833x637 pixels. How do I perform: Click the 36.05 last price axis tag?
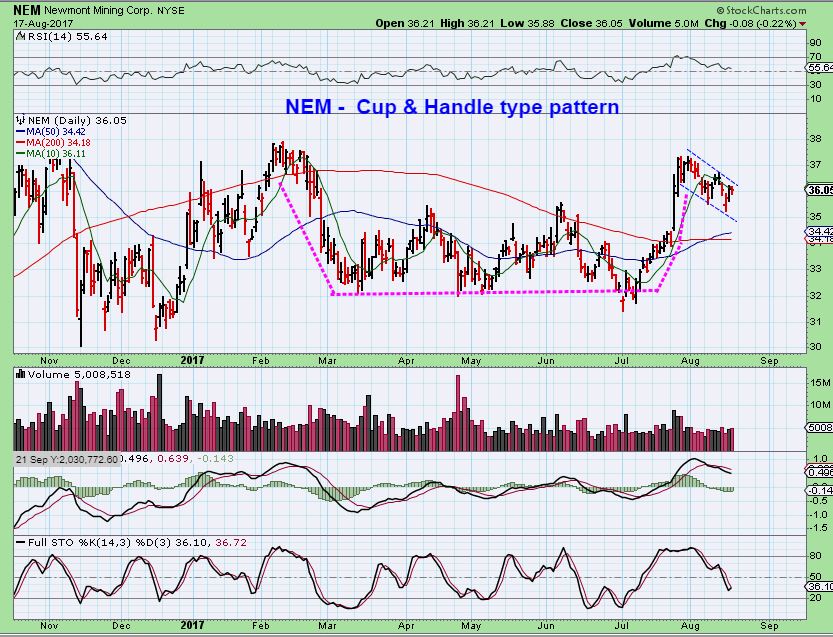pos(820,190)
